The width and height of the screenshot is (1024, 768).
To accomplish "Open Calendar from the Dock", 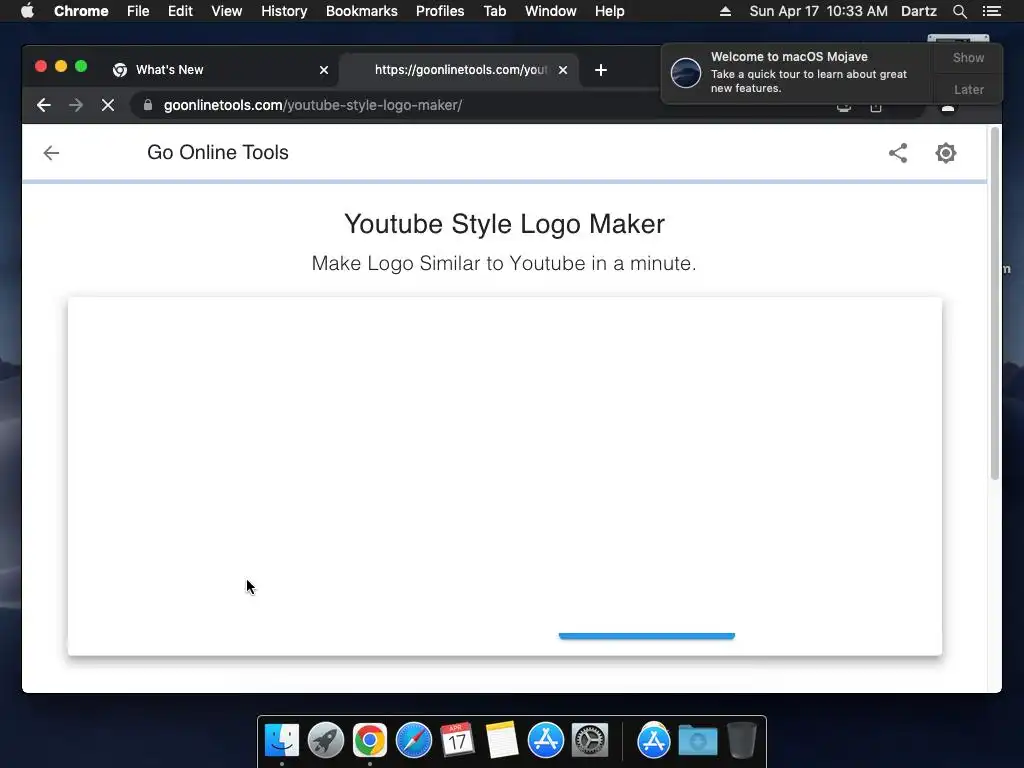I will tap(457, 741).
